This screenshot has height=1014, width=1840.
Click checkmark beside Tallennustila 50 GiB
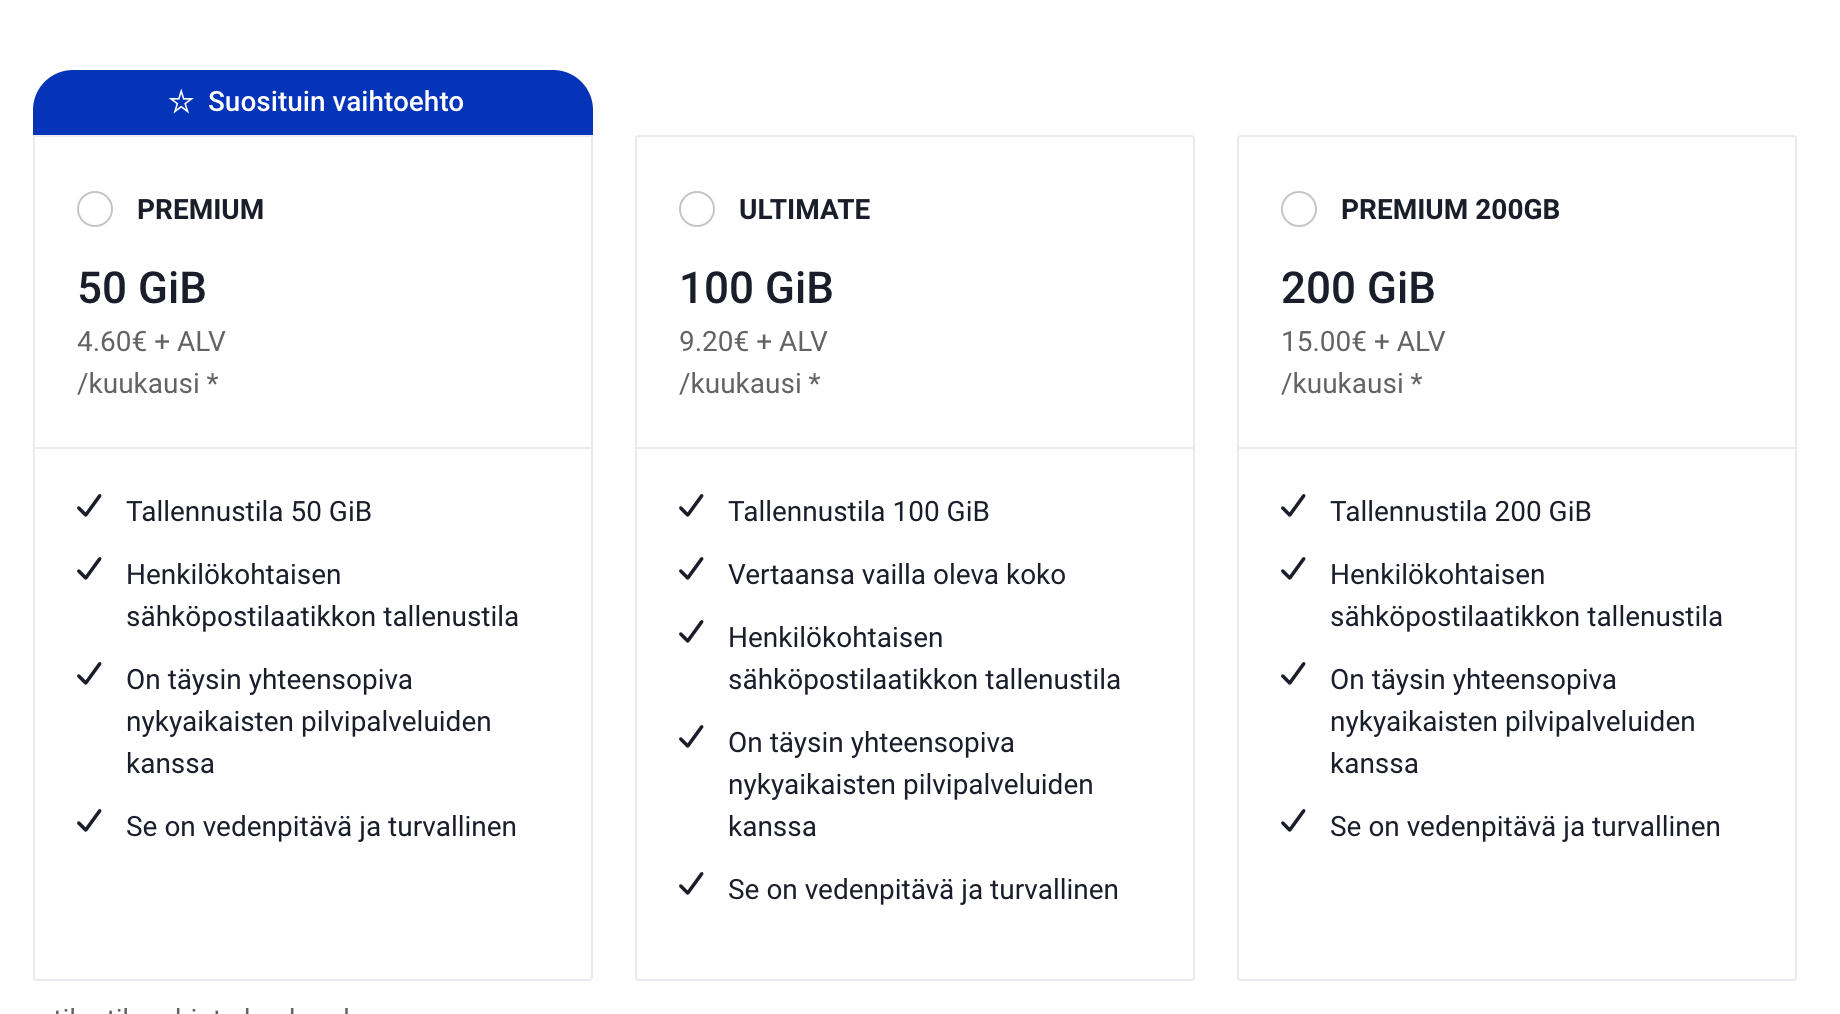[90, 507]
